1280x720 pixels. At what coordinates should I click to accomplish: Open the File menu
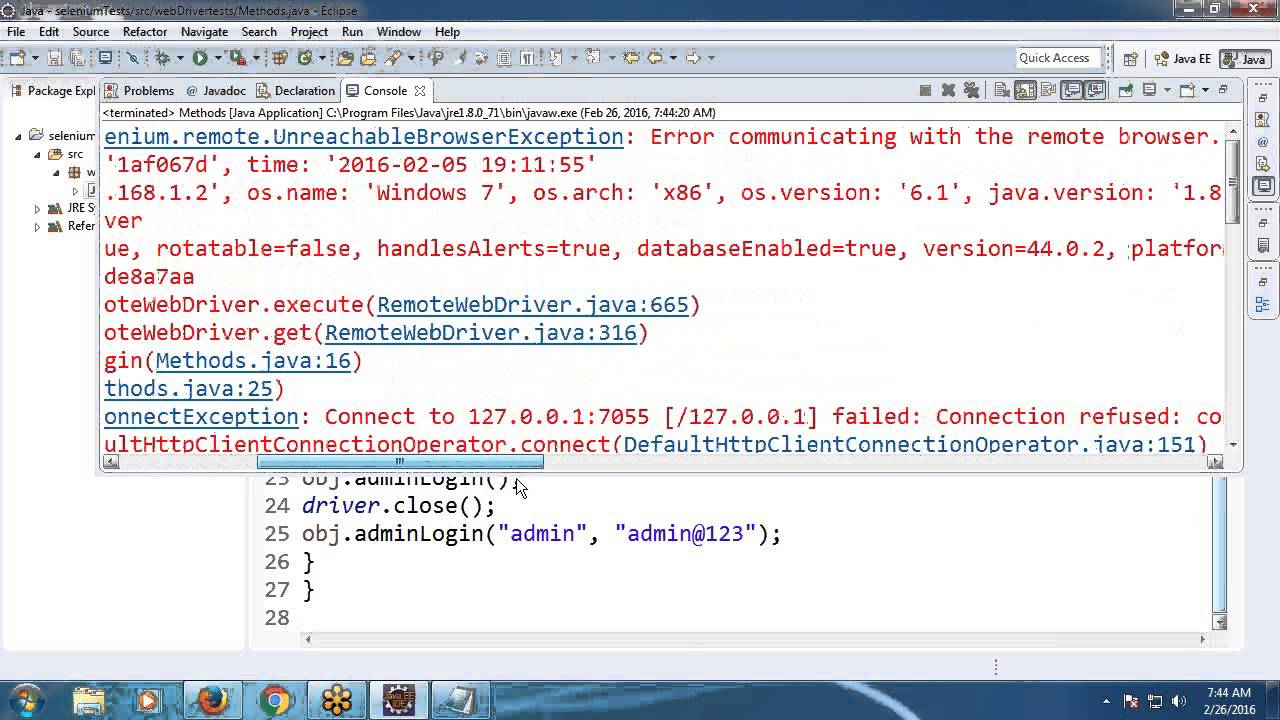click(x=16, y=32)
